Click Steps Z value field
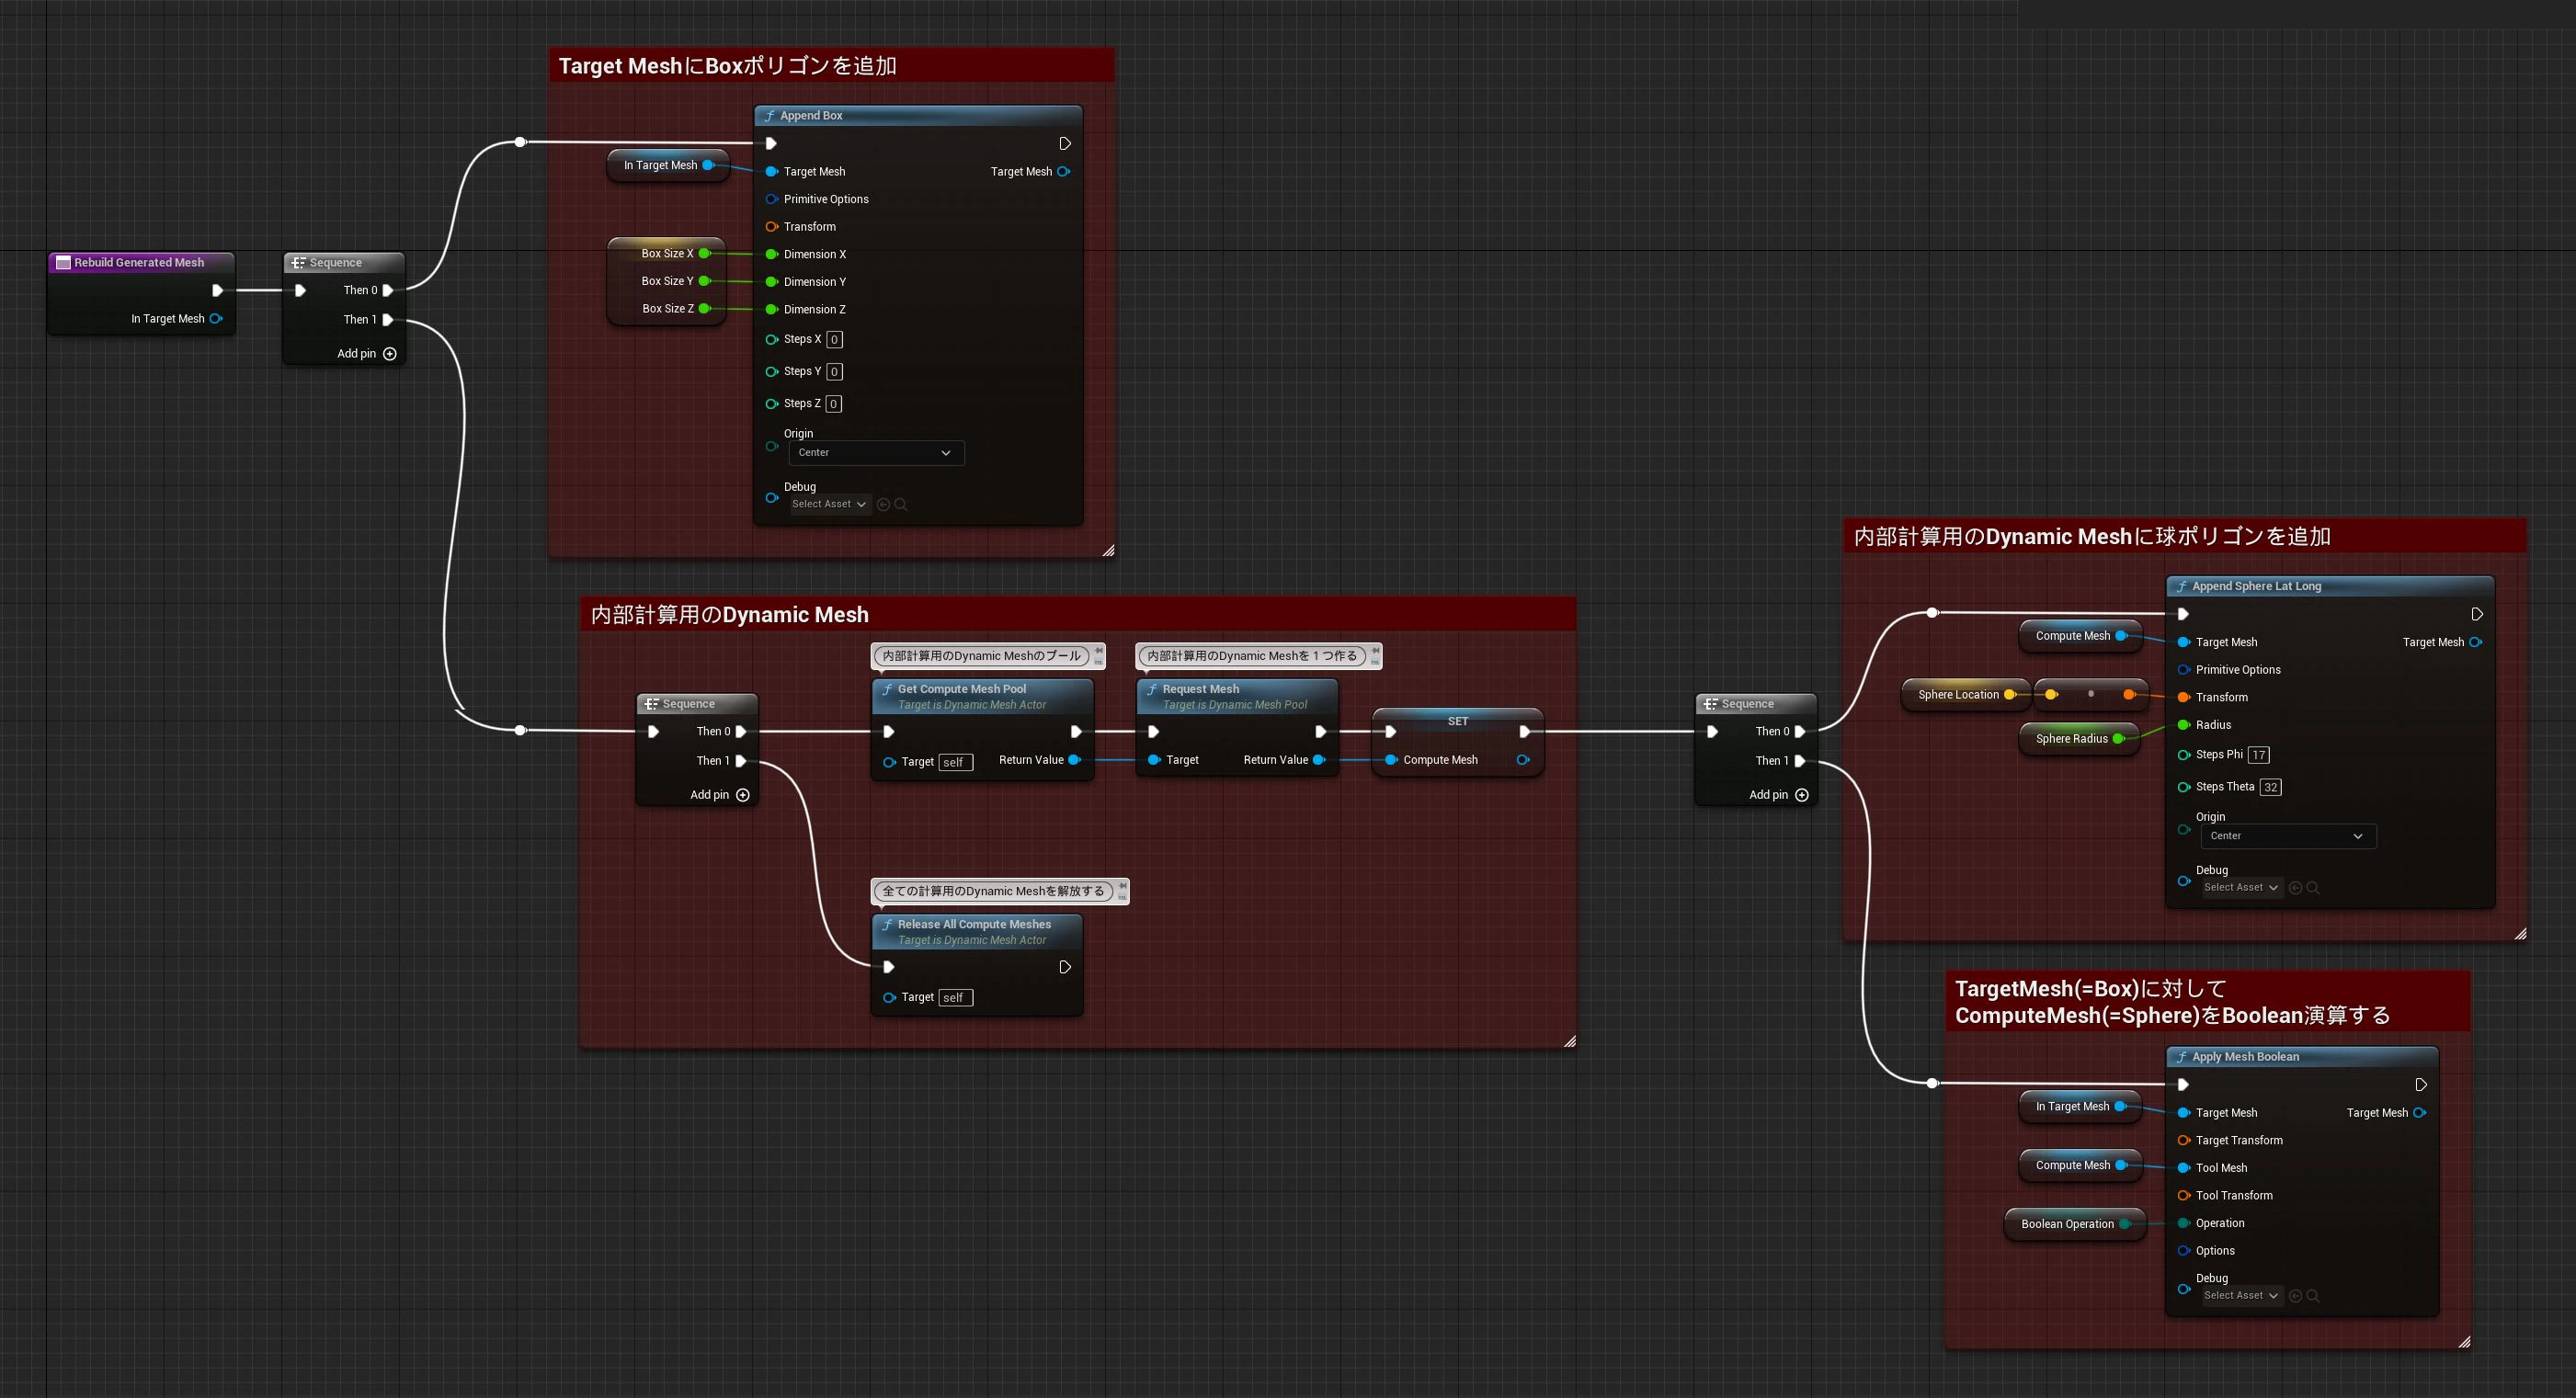Image resolution: width=2576 pixels, height=1398 pixels. tap(834, 404)
